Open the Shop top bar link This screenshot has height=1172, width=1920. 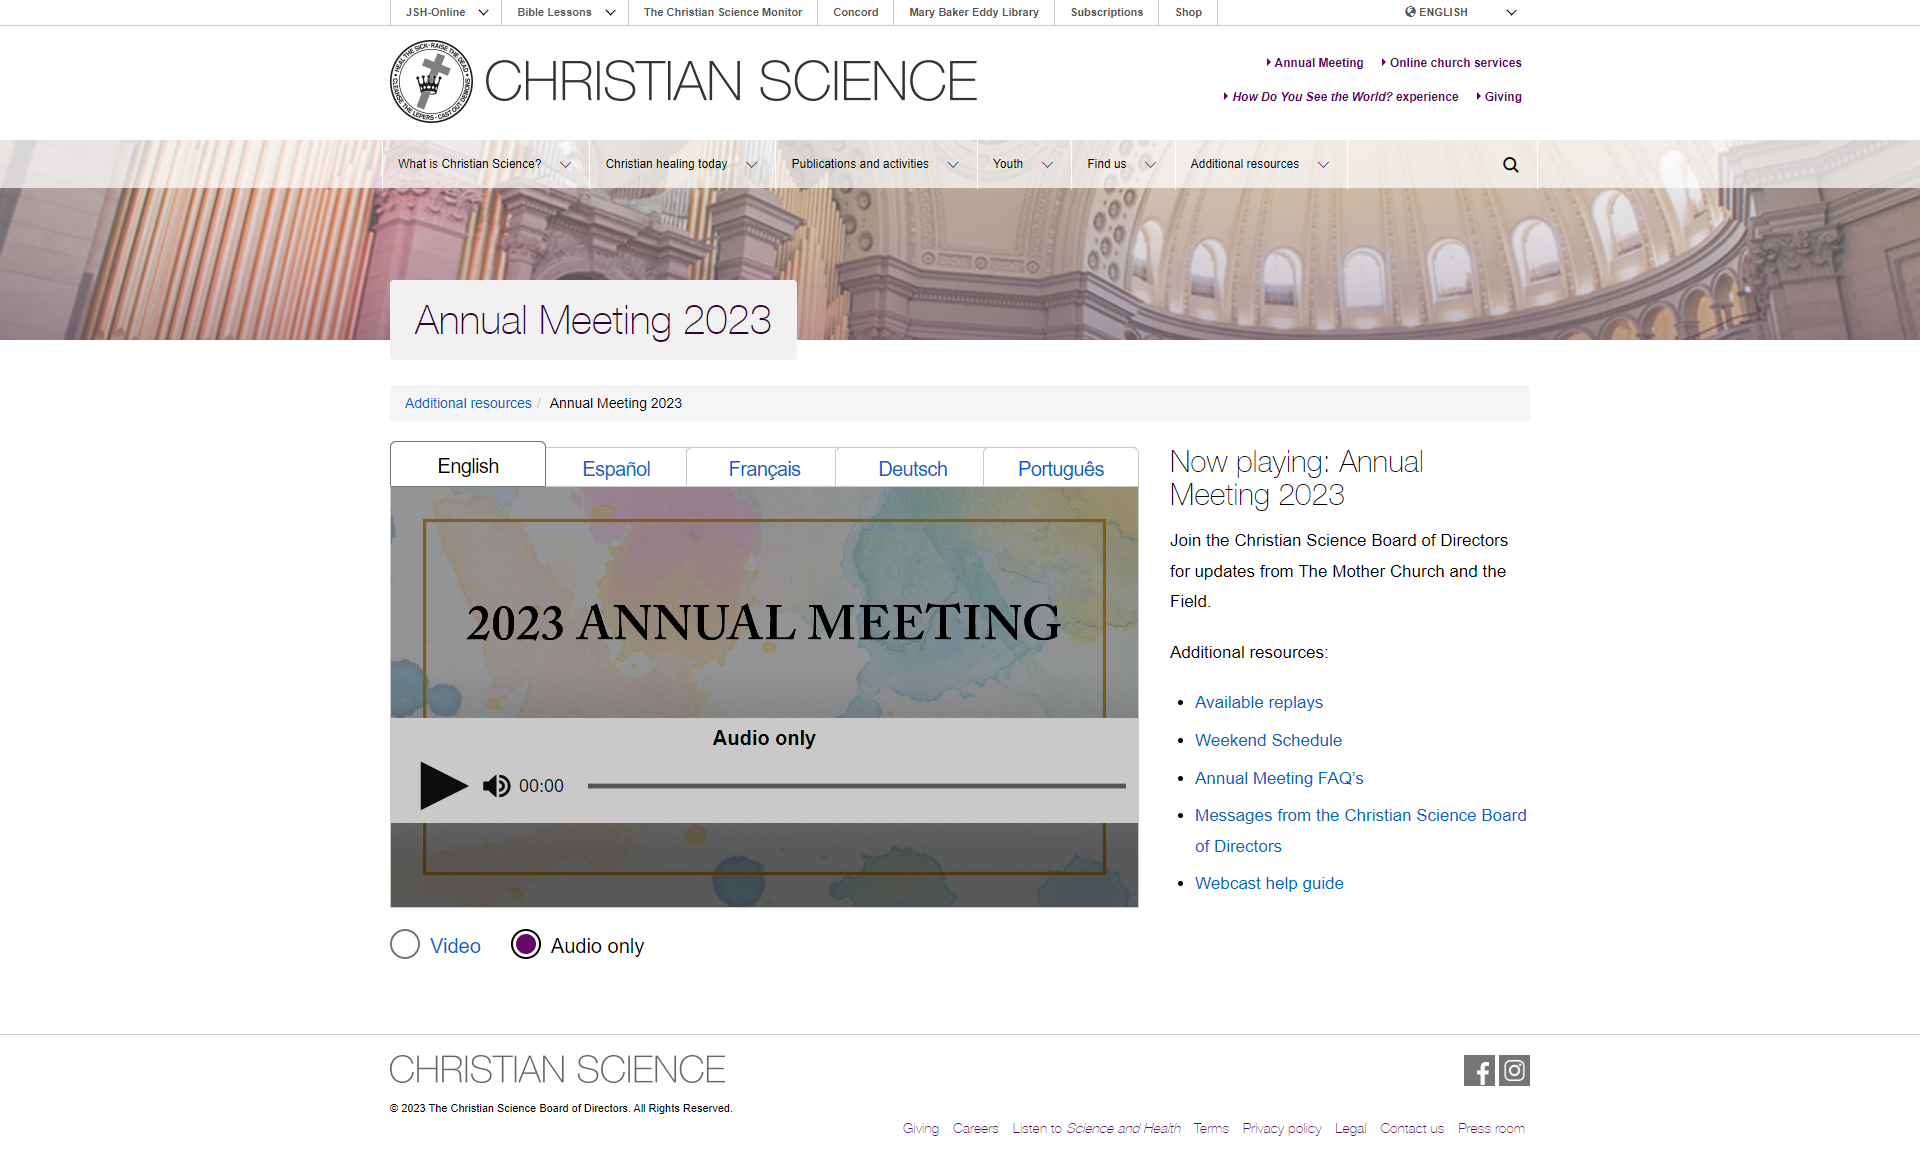pos(1189,12)
